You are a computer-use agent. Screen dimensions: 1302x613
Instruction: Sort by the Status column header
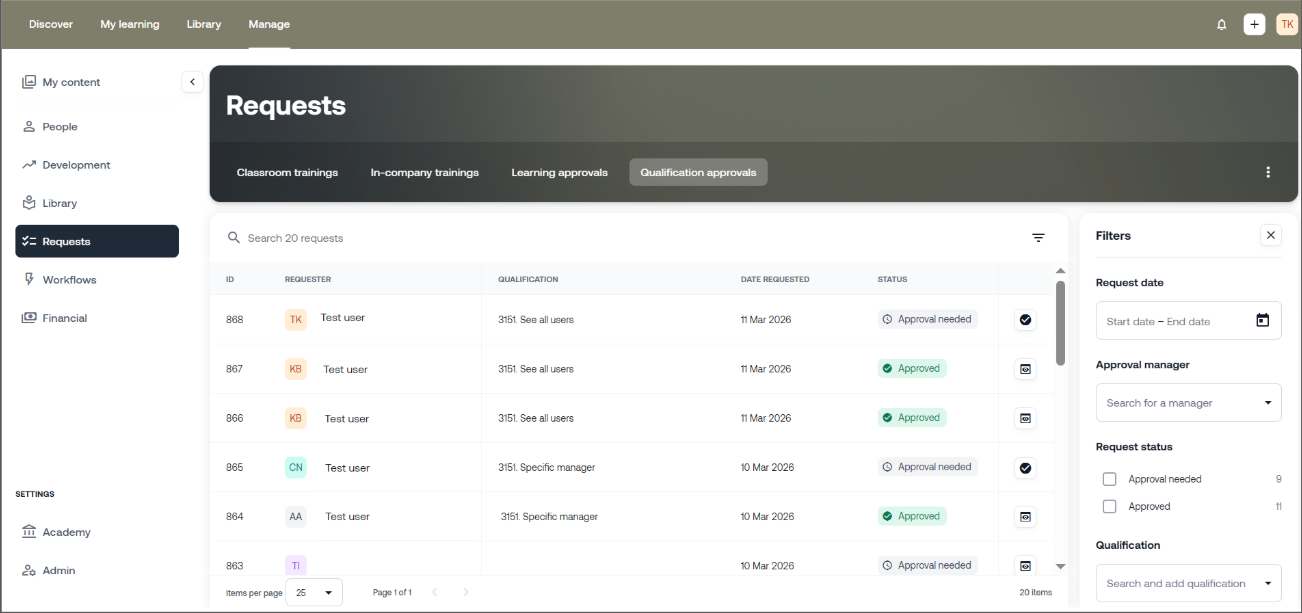(890, 279)
